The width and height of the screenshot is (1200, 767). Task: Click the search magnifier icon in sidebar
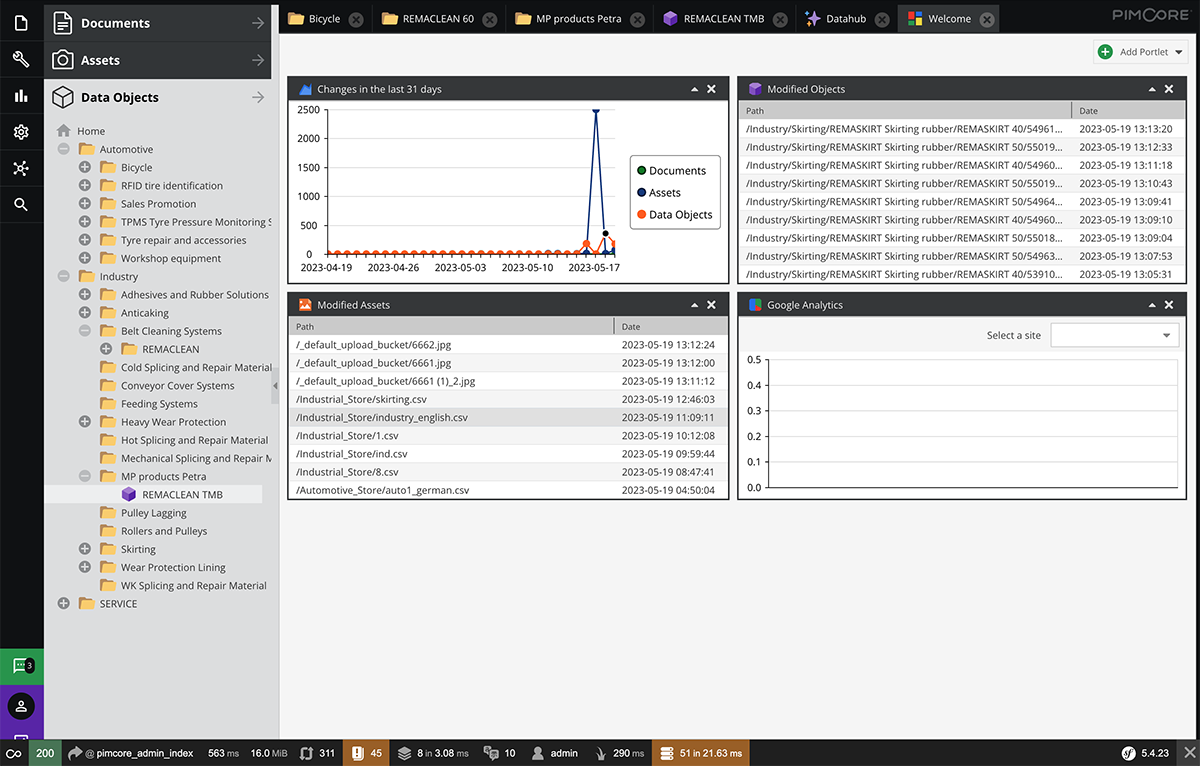tap(21, 205)
